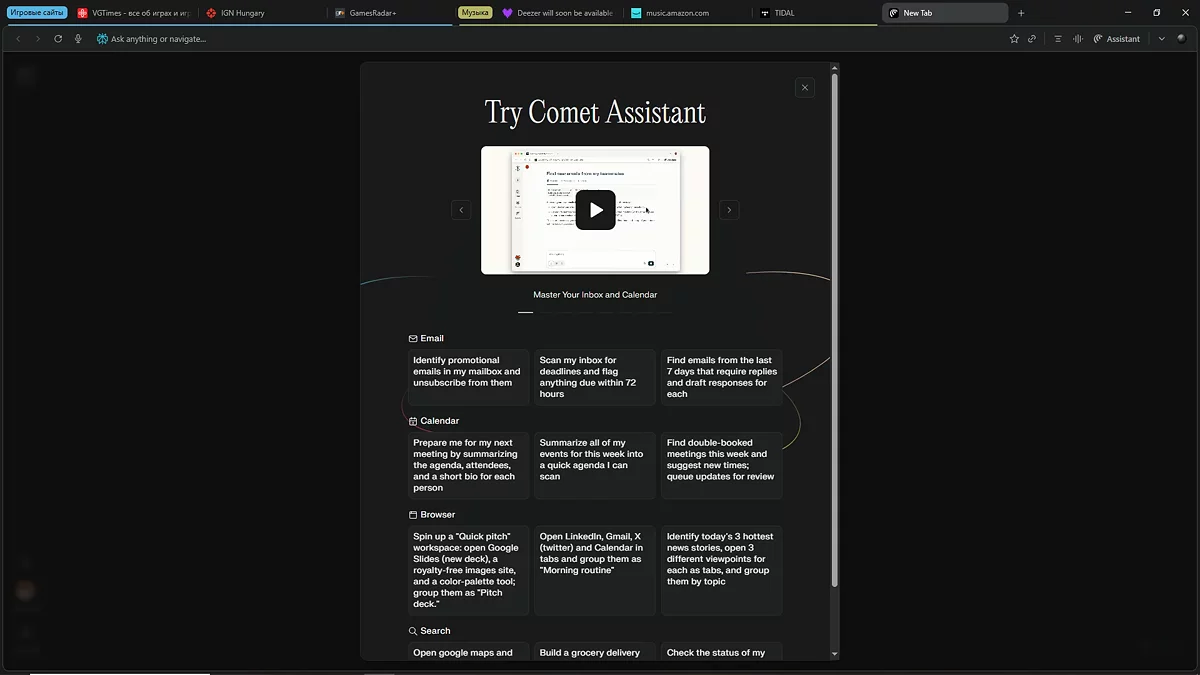The height and width of the screenshot is (675, 1200).
Task: Close the Try Comet Assistant dialog
Action: 805,88
